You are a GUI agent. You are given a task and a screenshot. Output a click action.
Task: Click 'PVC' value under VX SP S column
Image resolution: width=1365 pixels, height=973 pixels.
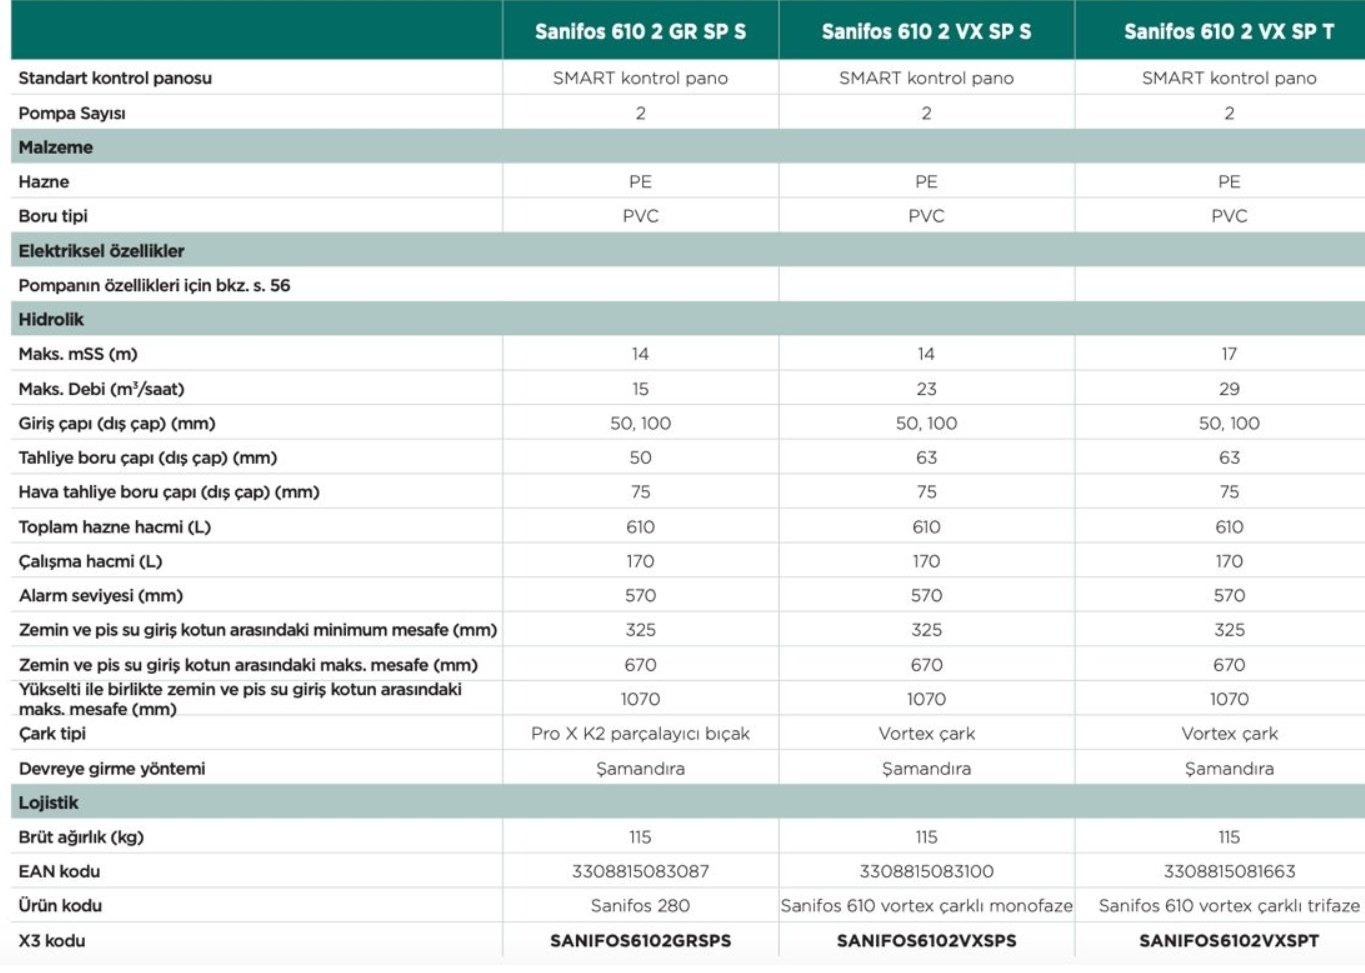926,216
